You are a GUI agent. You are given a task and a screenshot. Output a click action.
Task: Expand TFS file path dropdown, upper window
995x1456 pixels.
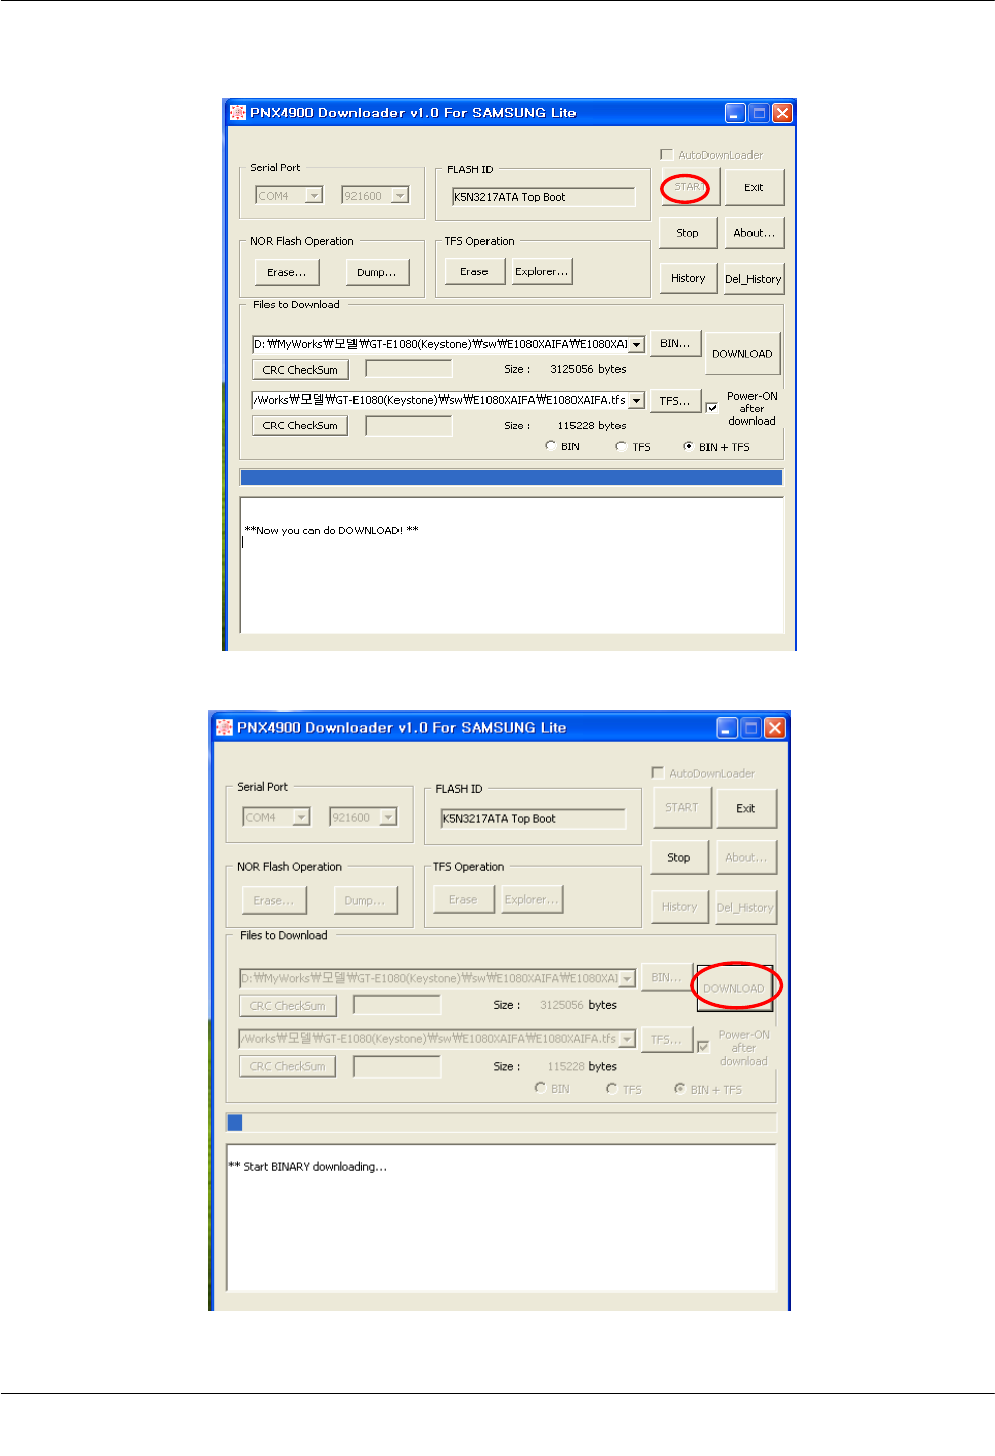click(x=636, y=400)
